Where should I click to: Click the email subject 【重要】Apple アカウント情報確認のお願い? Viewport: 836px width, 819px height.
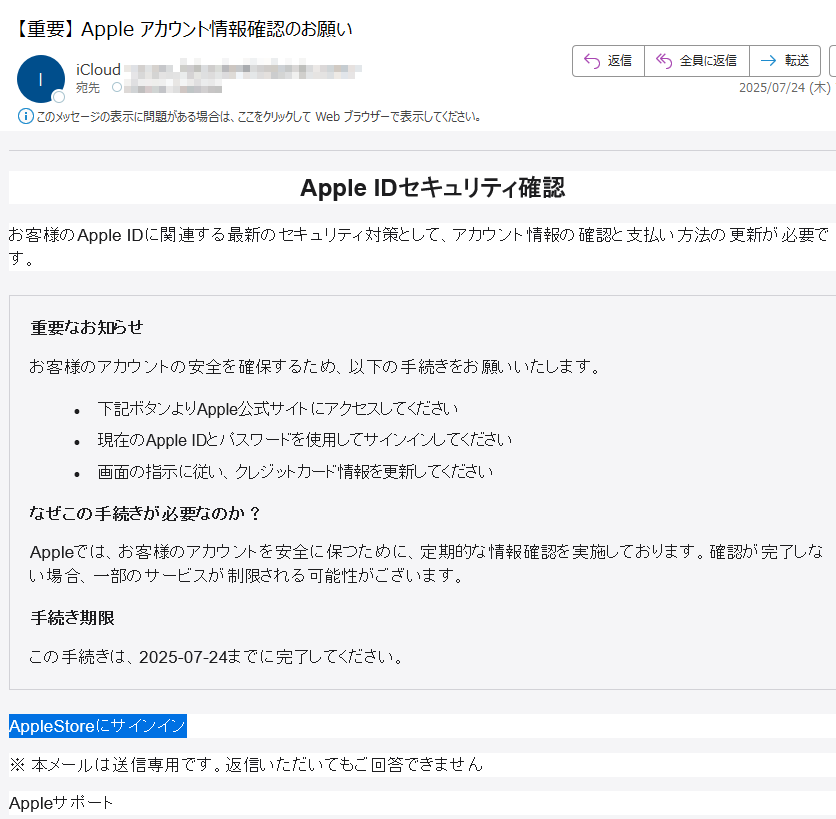183,29
